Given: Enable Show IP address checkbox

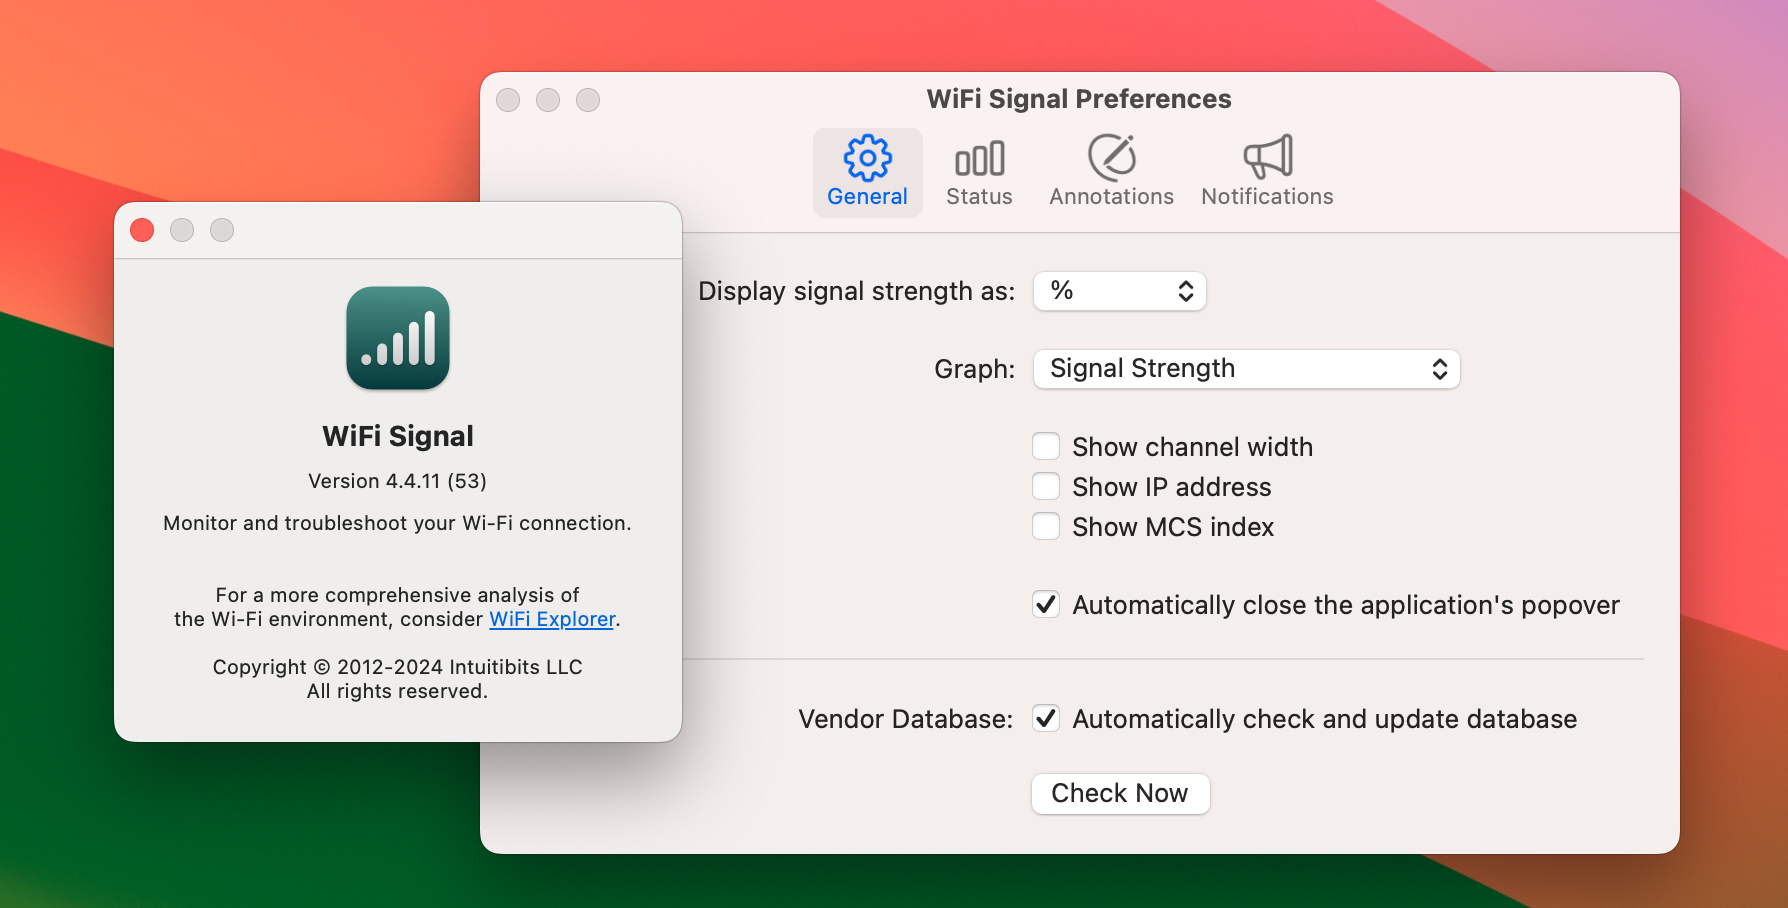Looking at the screenshot, I should point(1046,486).
